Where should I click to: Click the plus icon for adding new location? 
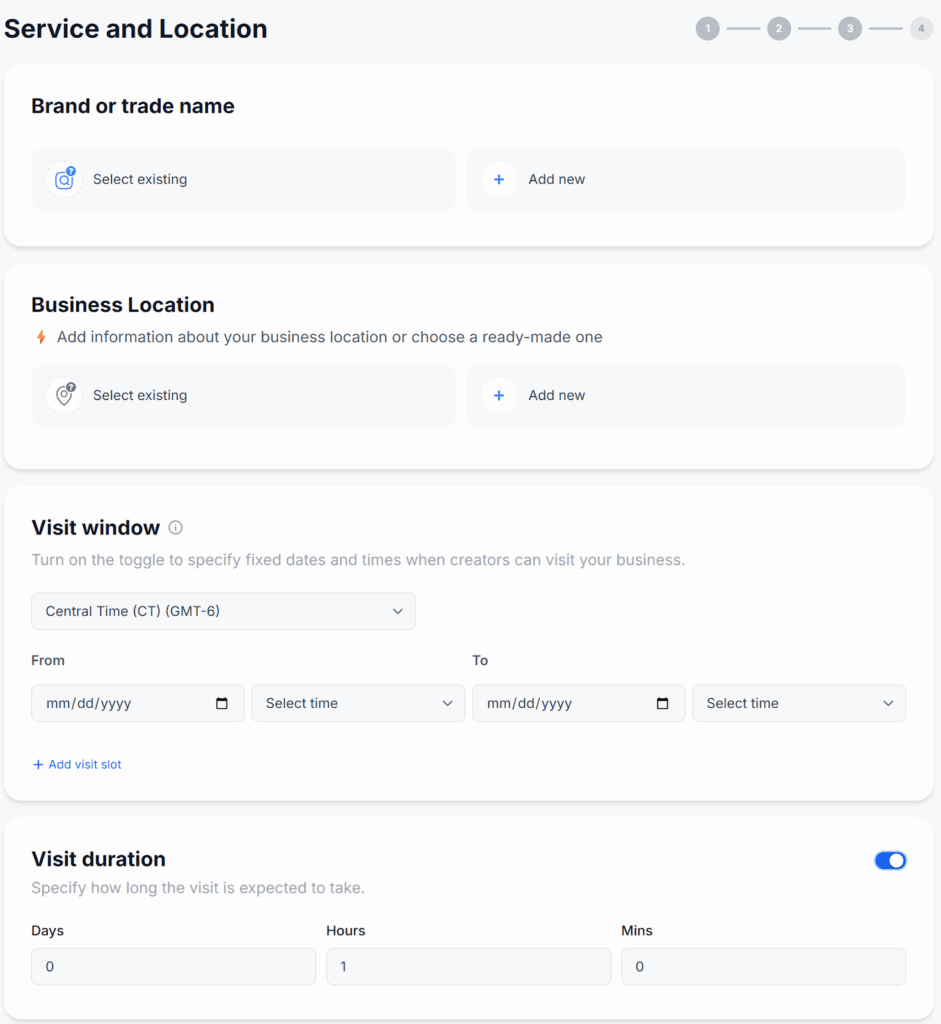tap(499, 395)
